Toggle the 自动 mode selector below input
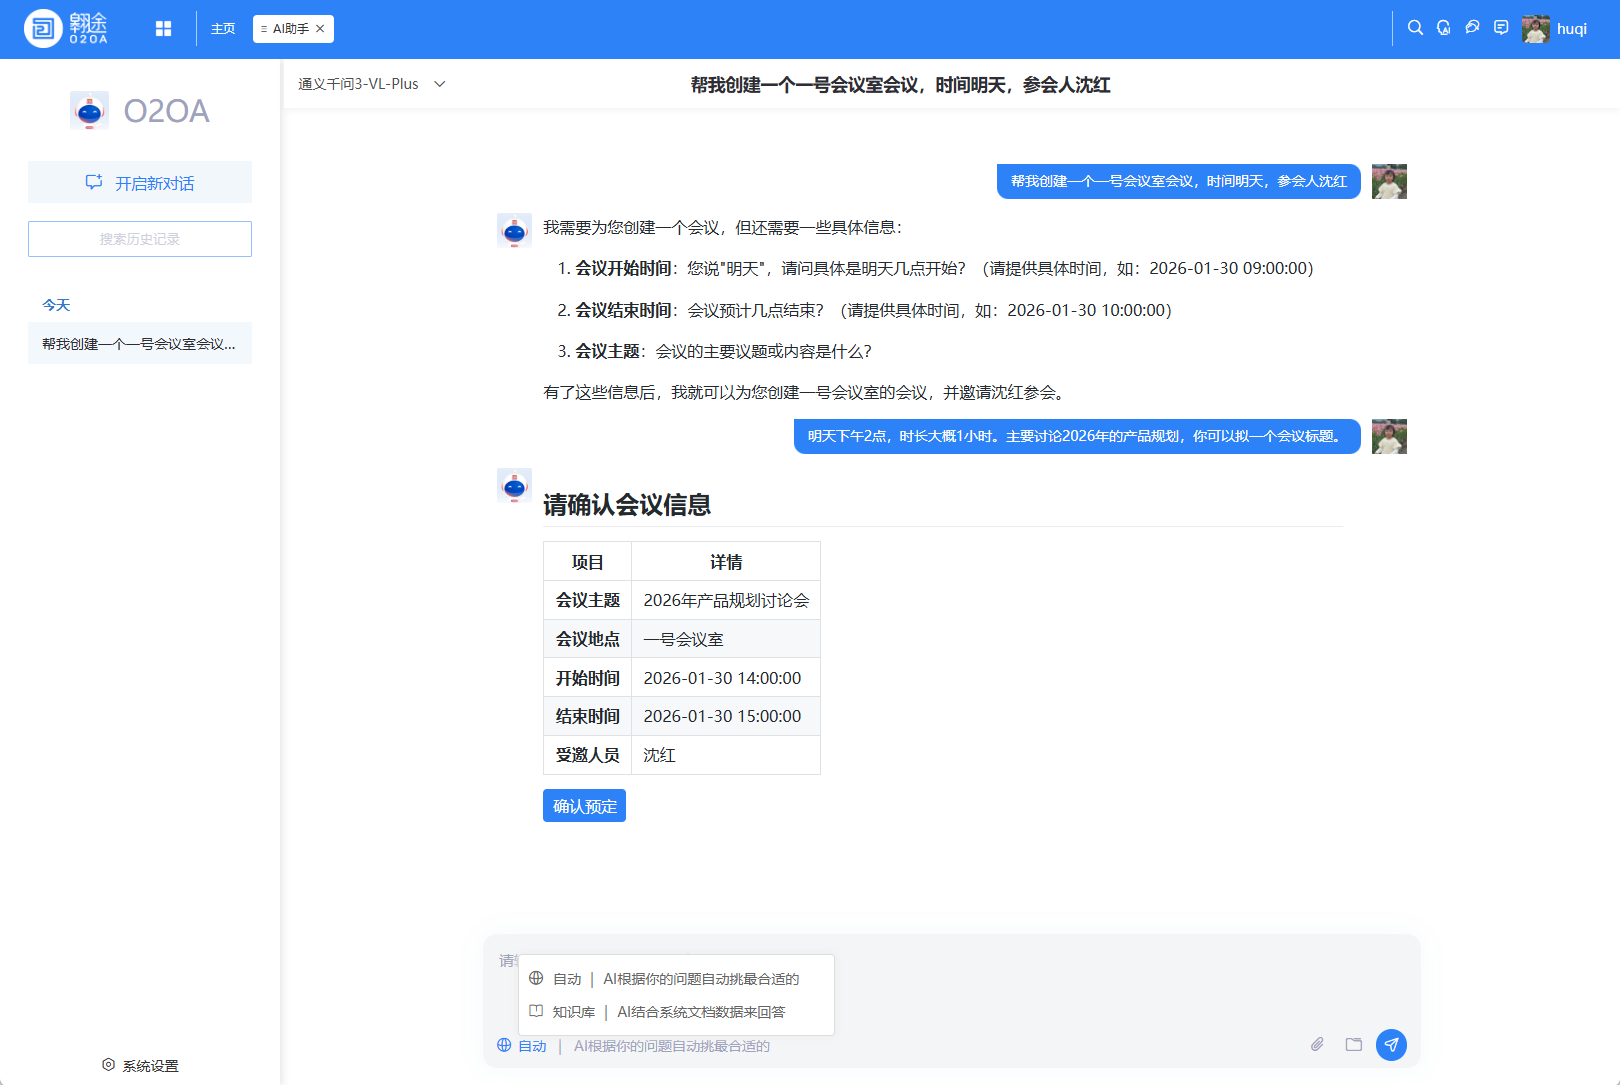The height and width of the screenshot is (1085, 1620). (523, 1046)
